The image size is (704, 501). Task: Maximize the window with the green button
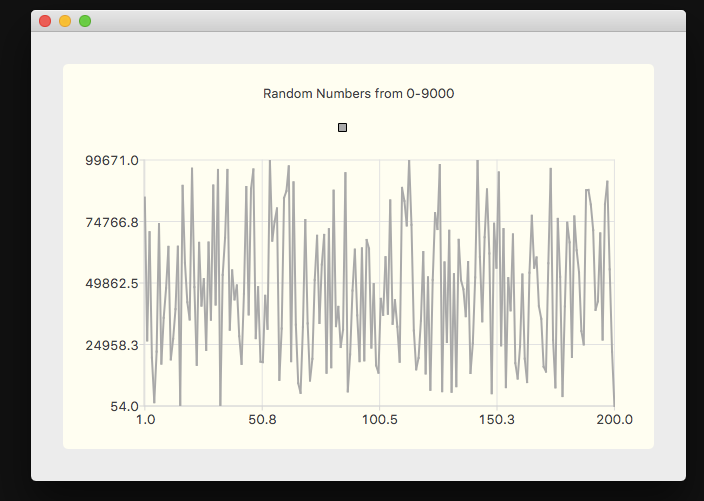pos(85,21)
